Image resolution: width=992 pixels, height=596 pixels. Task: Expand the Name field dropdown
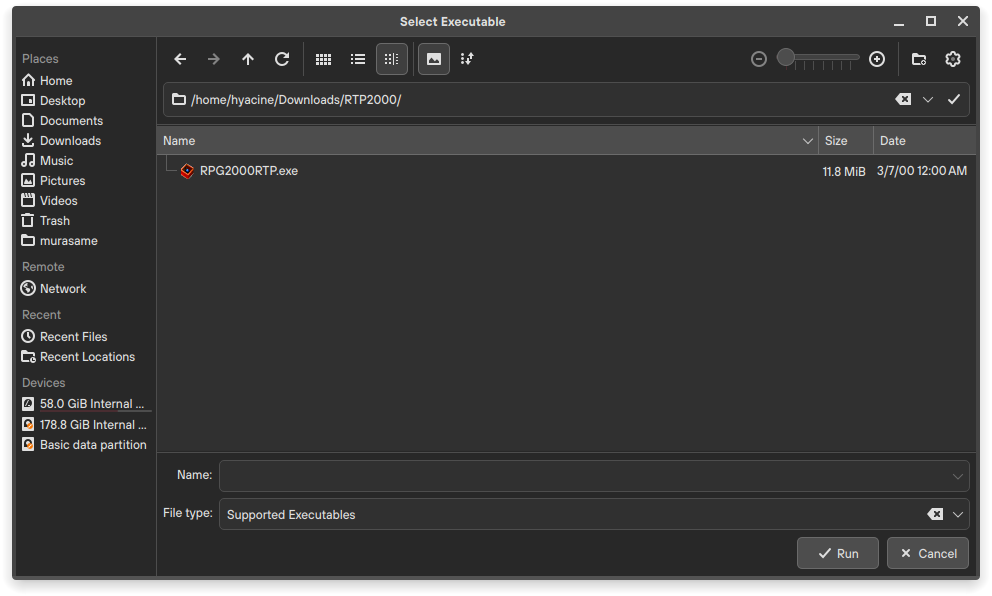958,476
